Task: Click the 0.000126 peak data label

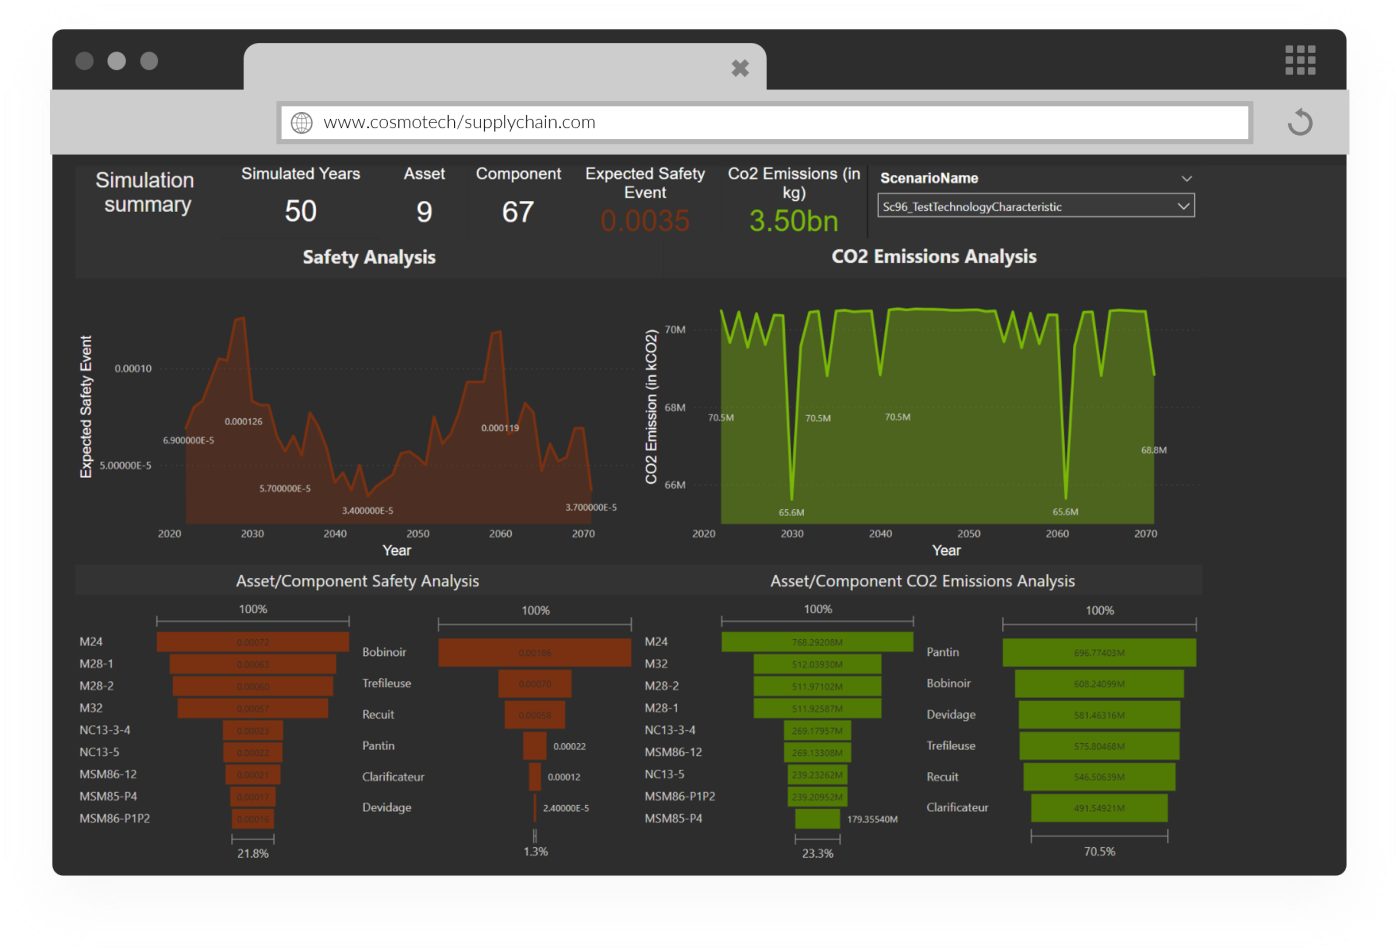Action: coord(243,421)
